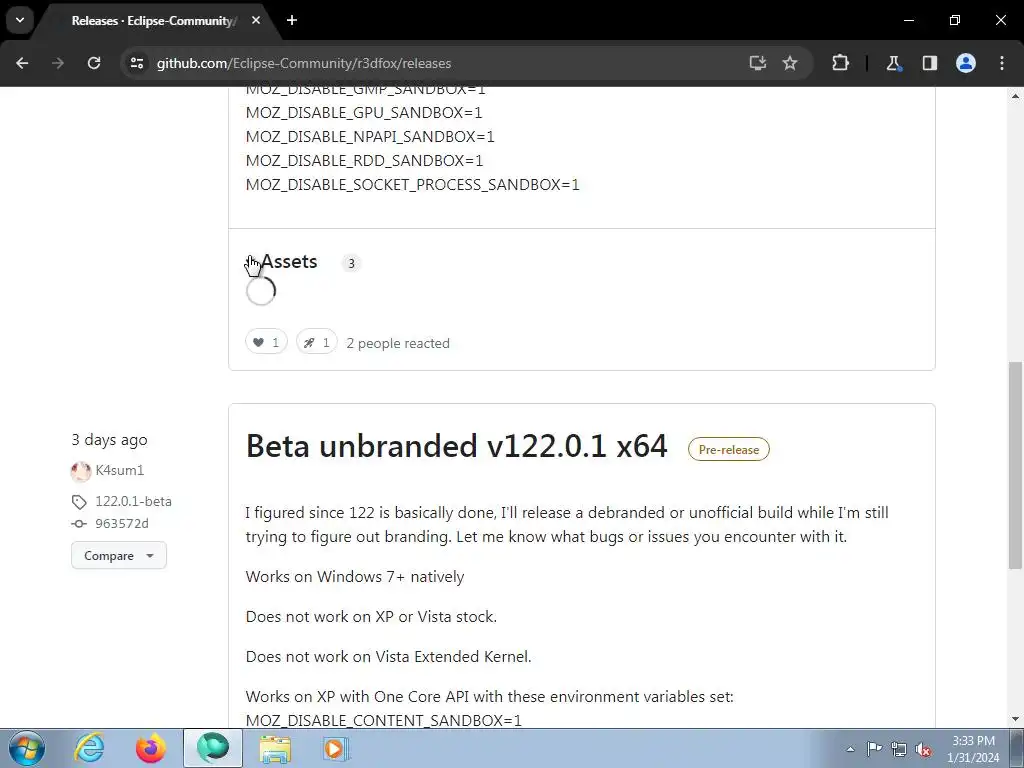Open Action Center flag icon
This screenshot has height=768, width=1024.
point(874,749)
